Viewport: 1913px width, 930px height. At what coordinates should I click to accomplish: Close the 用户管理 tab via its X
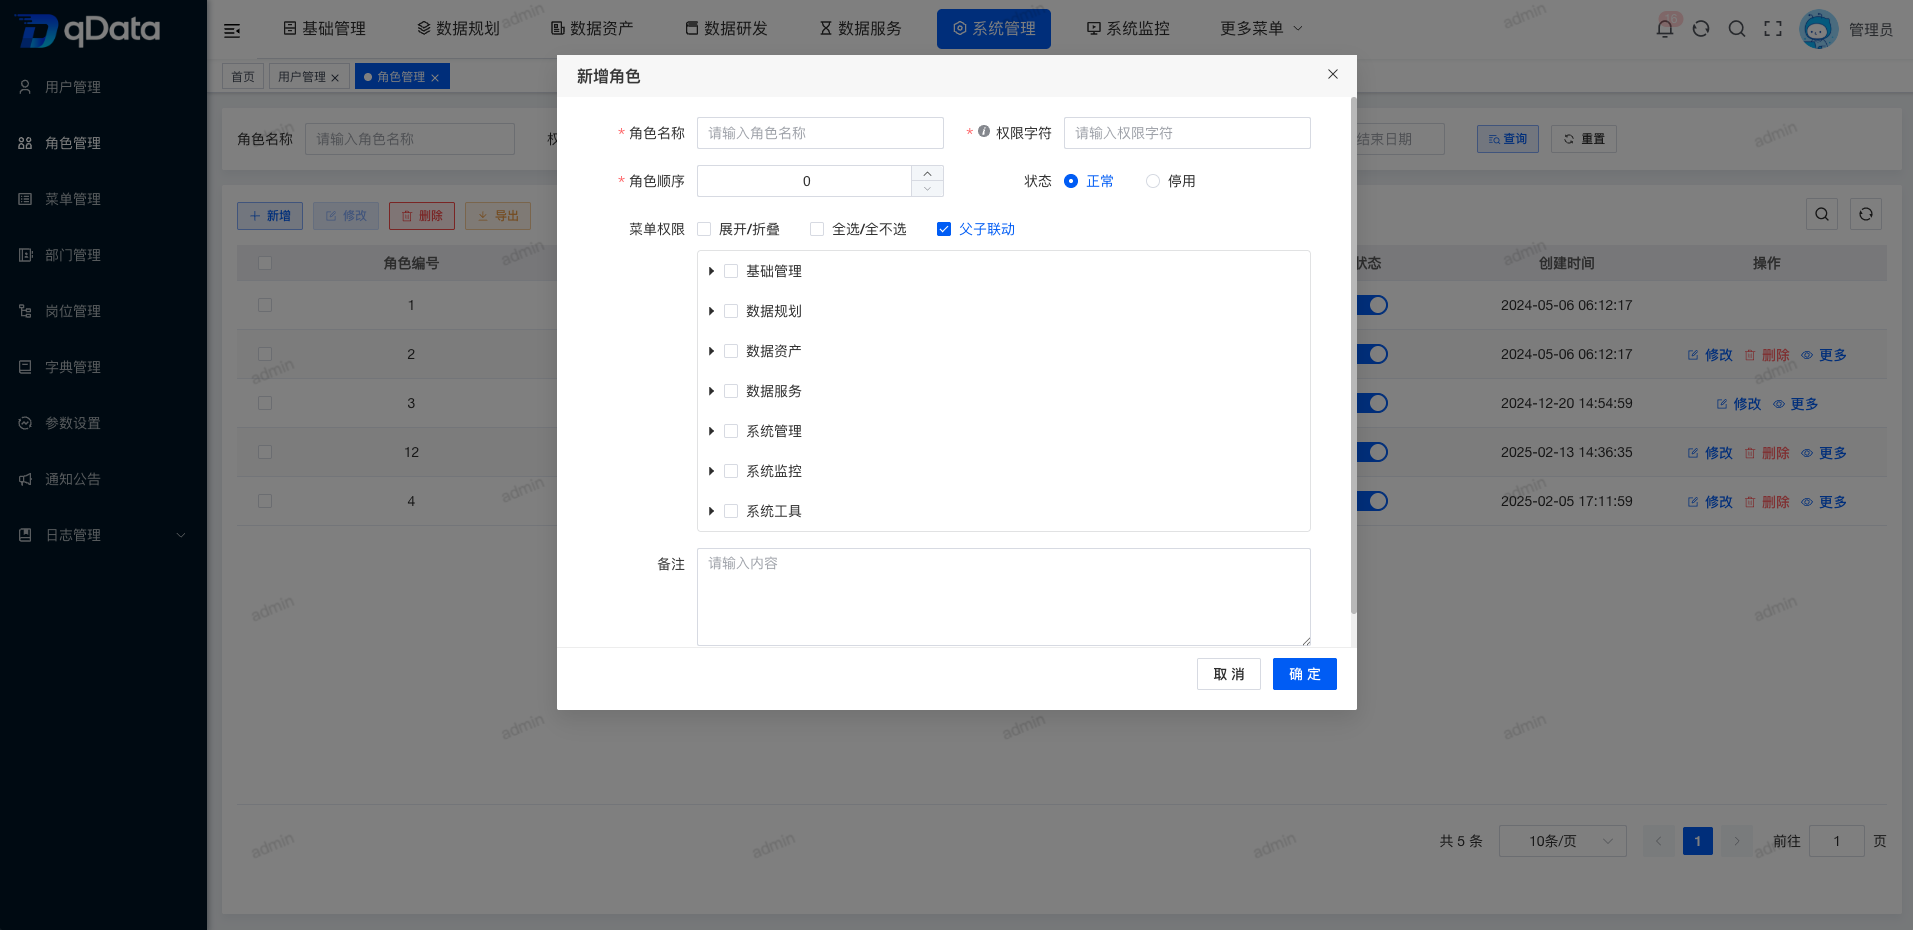tap(335, 78)
